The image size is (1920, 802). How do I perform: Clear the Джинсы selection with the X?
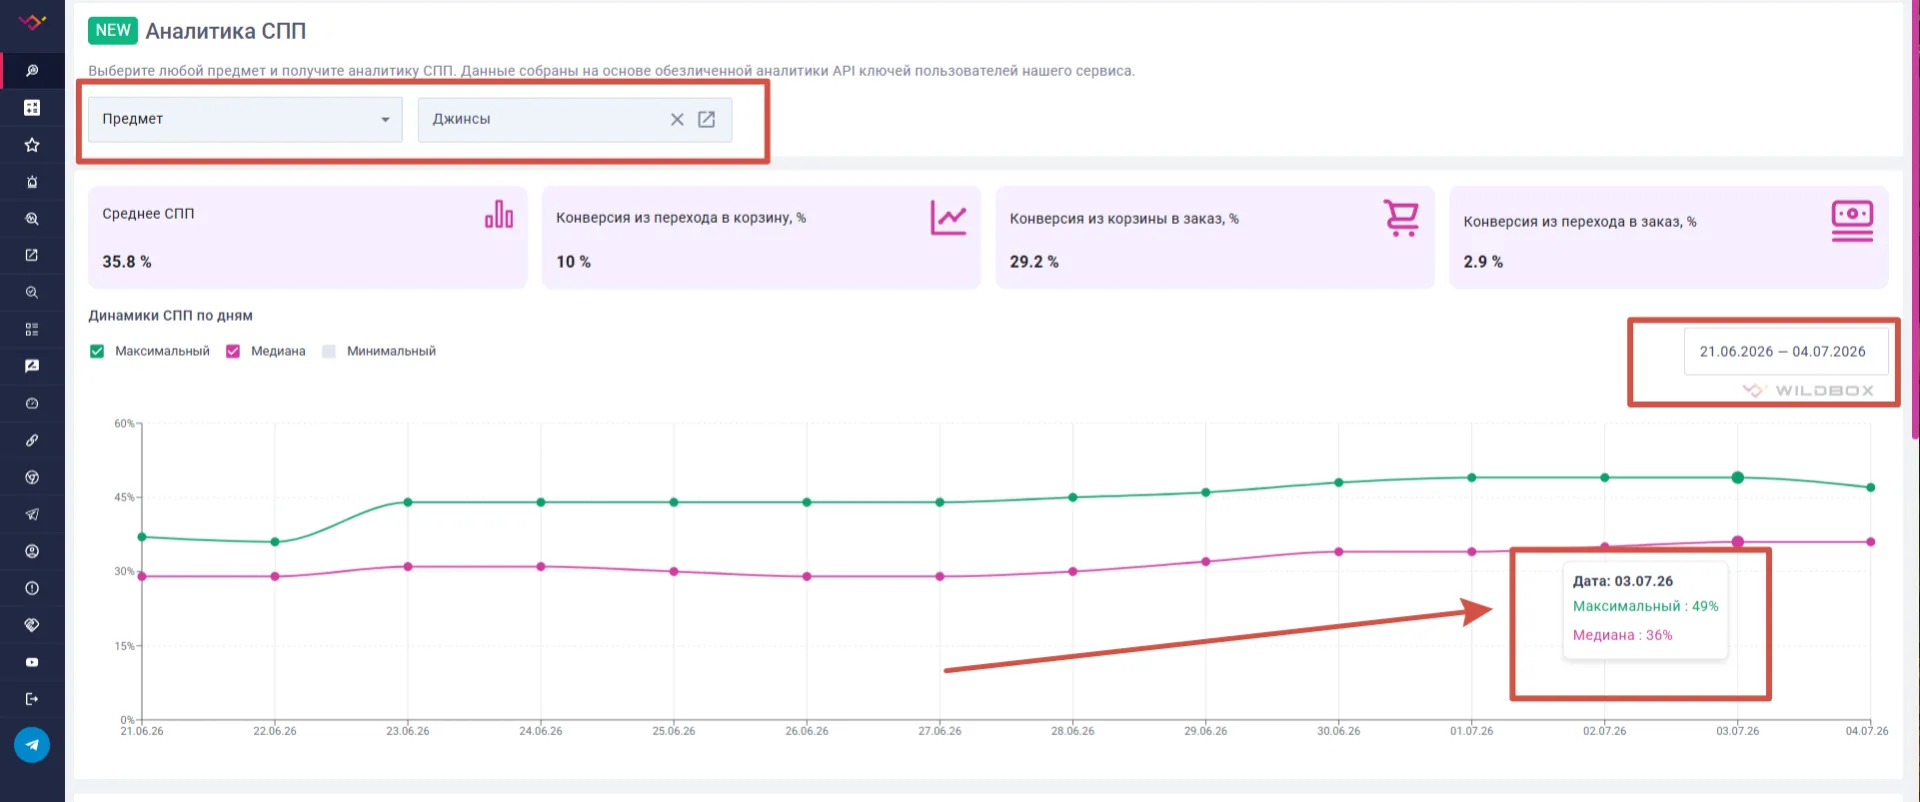677,119
